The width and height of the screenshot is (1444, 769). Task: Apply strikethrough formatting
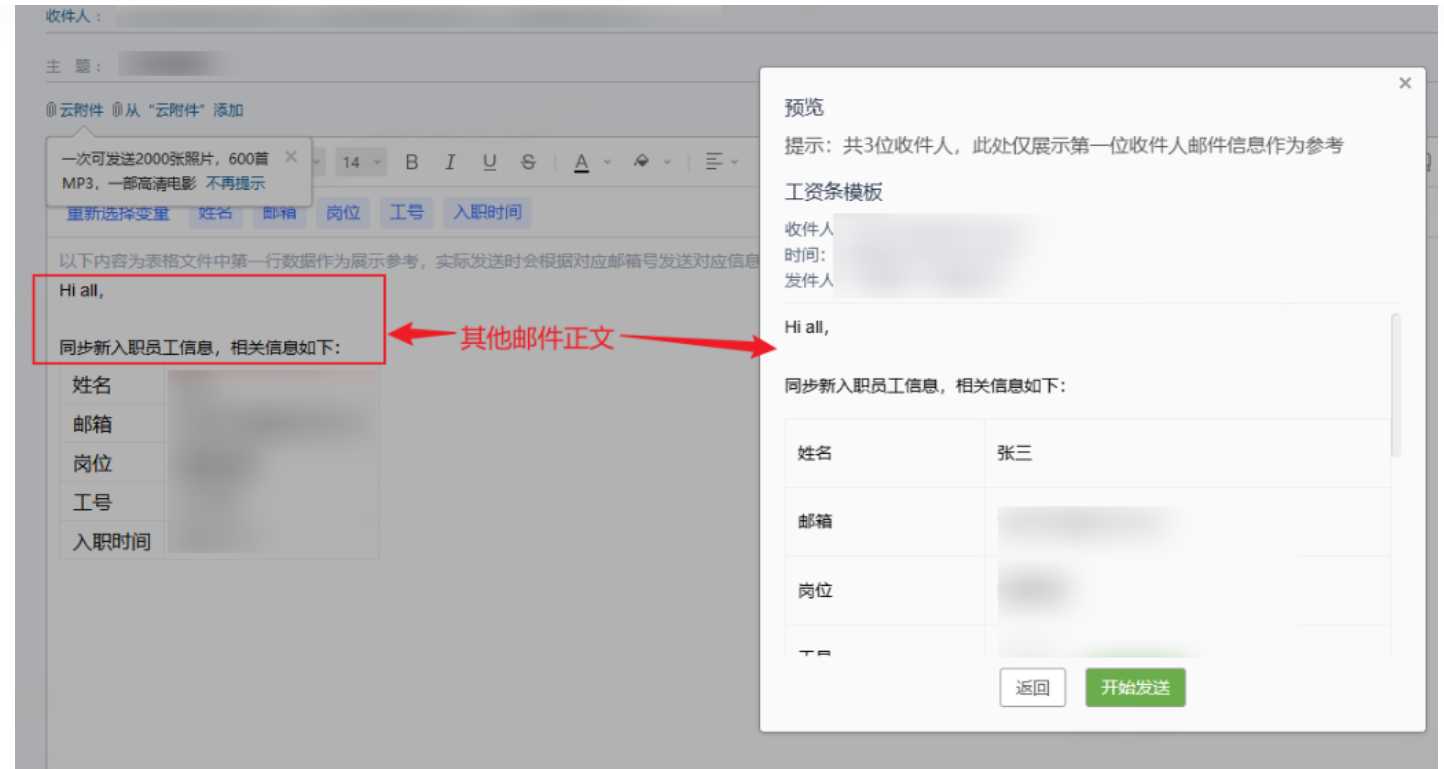pyautogui.click(x=528, y=162)
